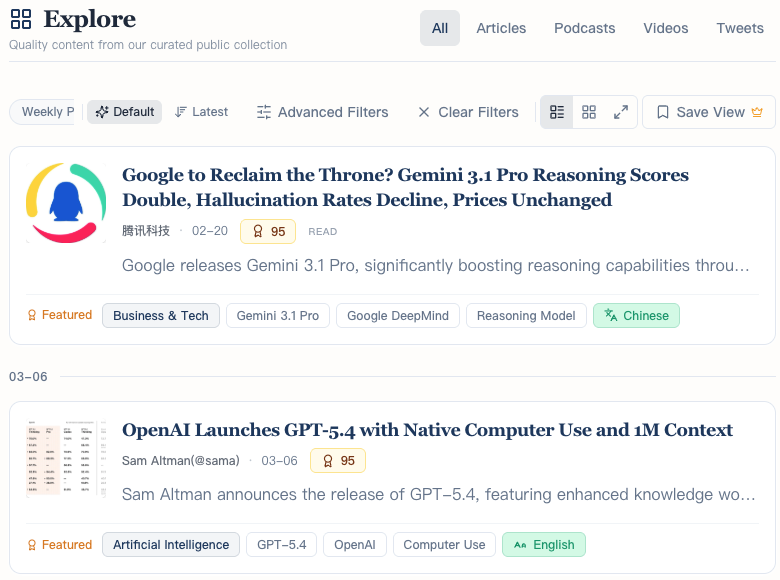Click the 03-06 date section header
780x580 pixels.
coord(28,377)
